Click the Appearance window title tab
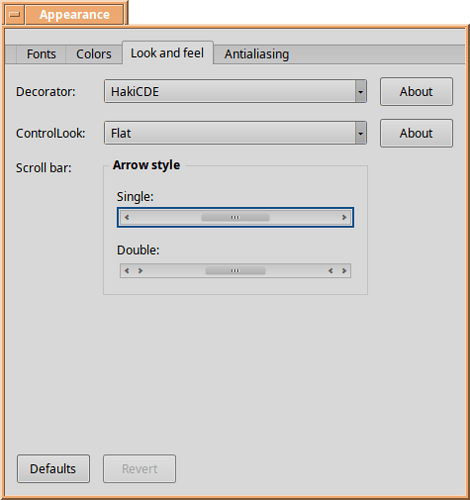470x500 pixels. pyautogui.click(x=75, y=15)
